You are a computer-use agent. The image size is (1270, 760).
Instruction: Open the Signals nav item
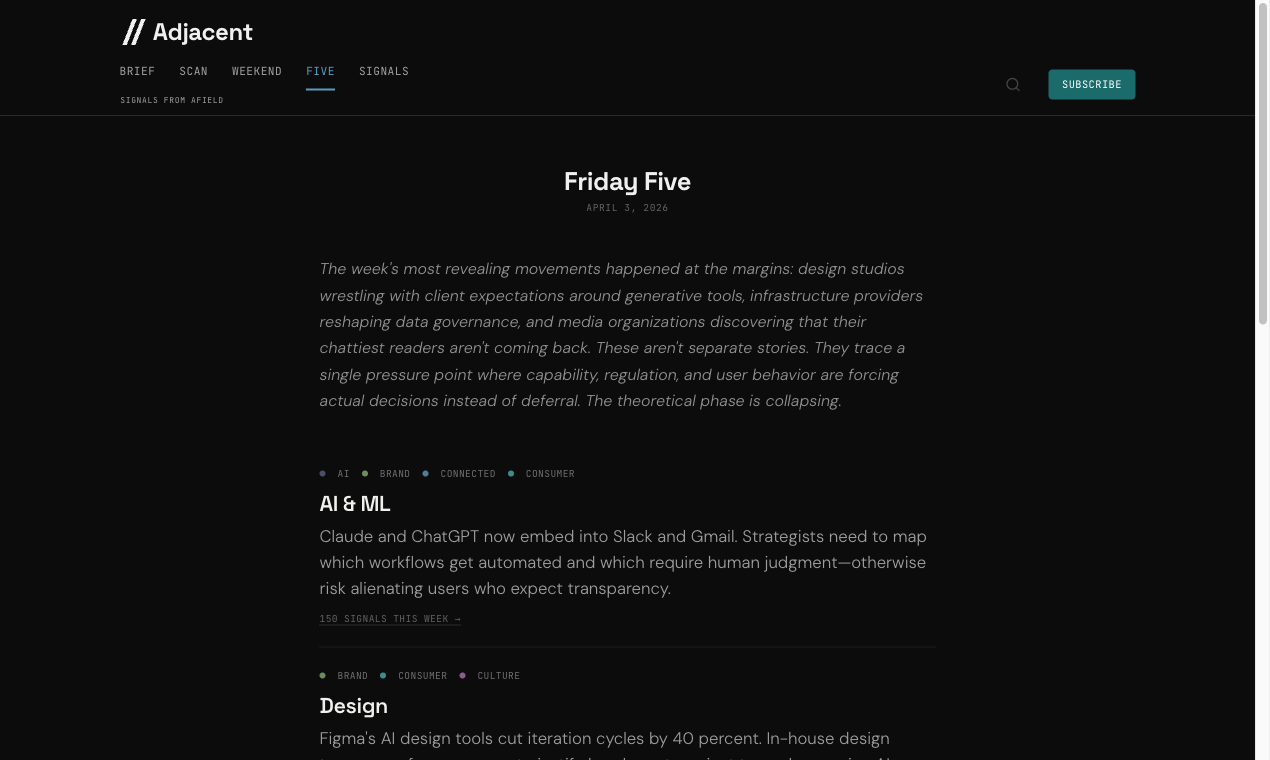point(384,71)
